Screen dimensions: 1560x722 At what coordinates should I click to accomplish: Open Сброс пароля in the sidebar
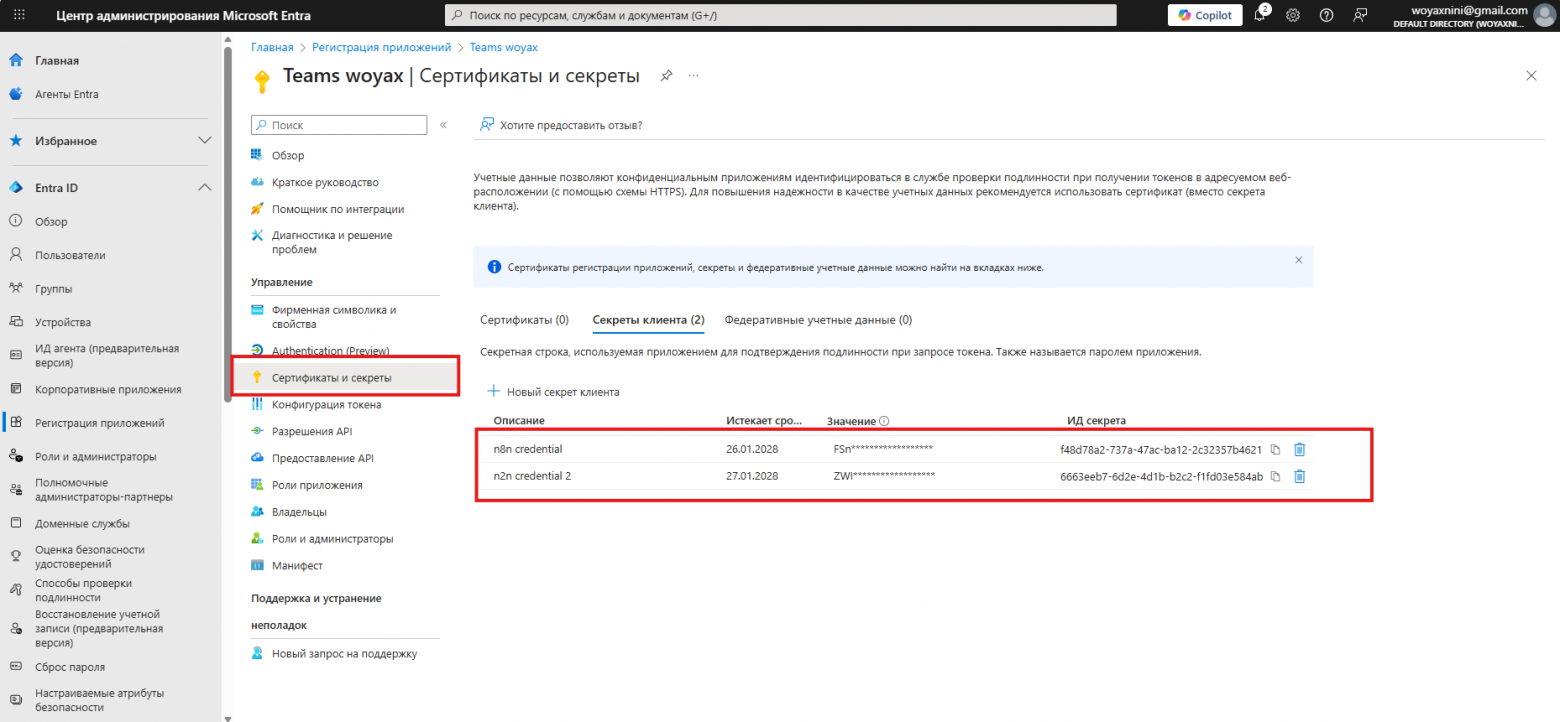point(70,667)
